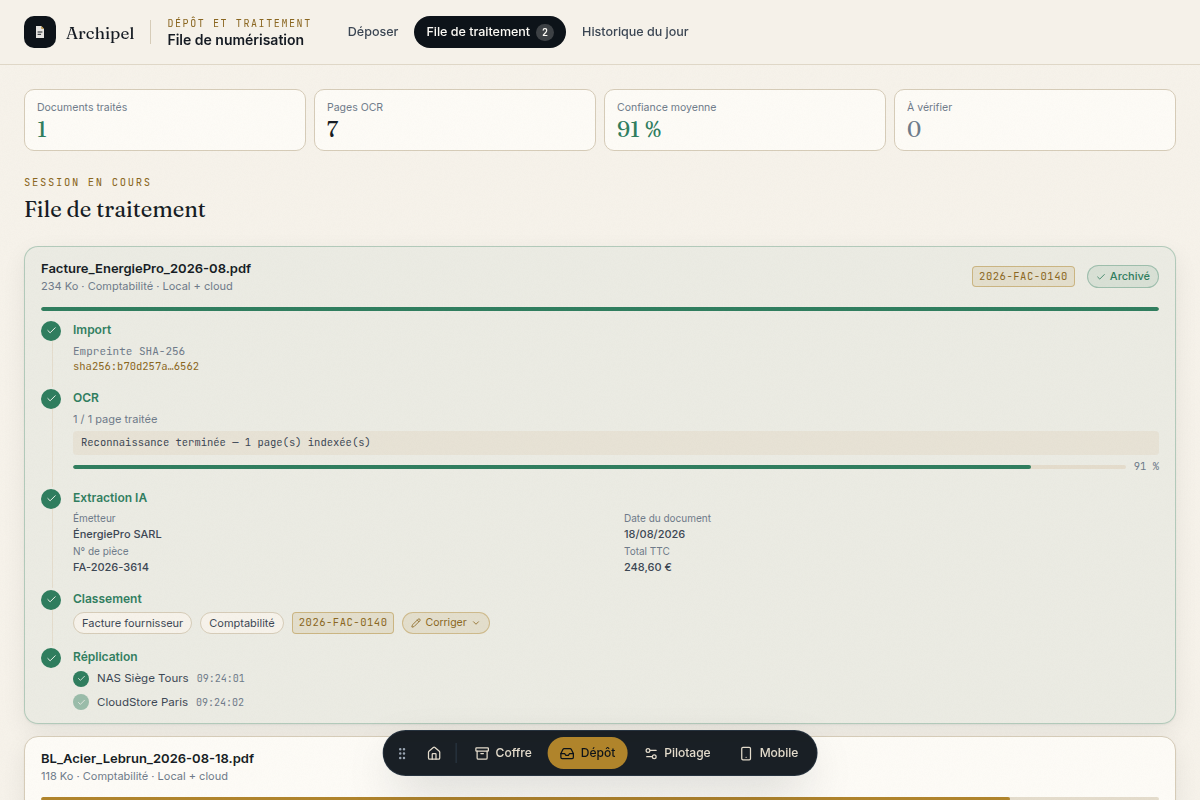The height and width of the screenshot is (800, 1200).
Task: Select Dépôt in the bottom dock
Action: pos(588,753)
